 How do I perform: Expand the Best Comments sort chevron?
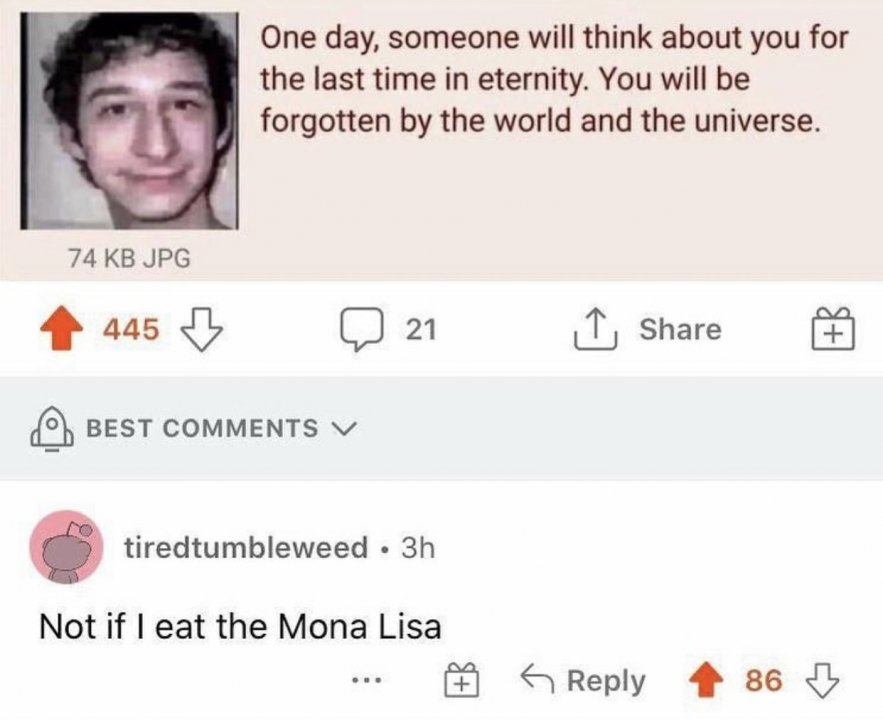pyautogui.click(x=345, y=429)
